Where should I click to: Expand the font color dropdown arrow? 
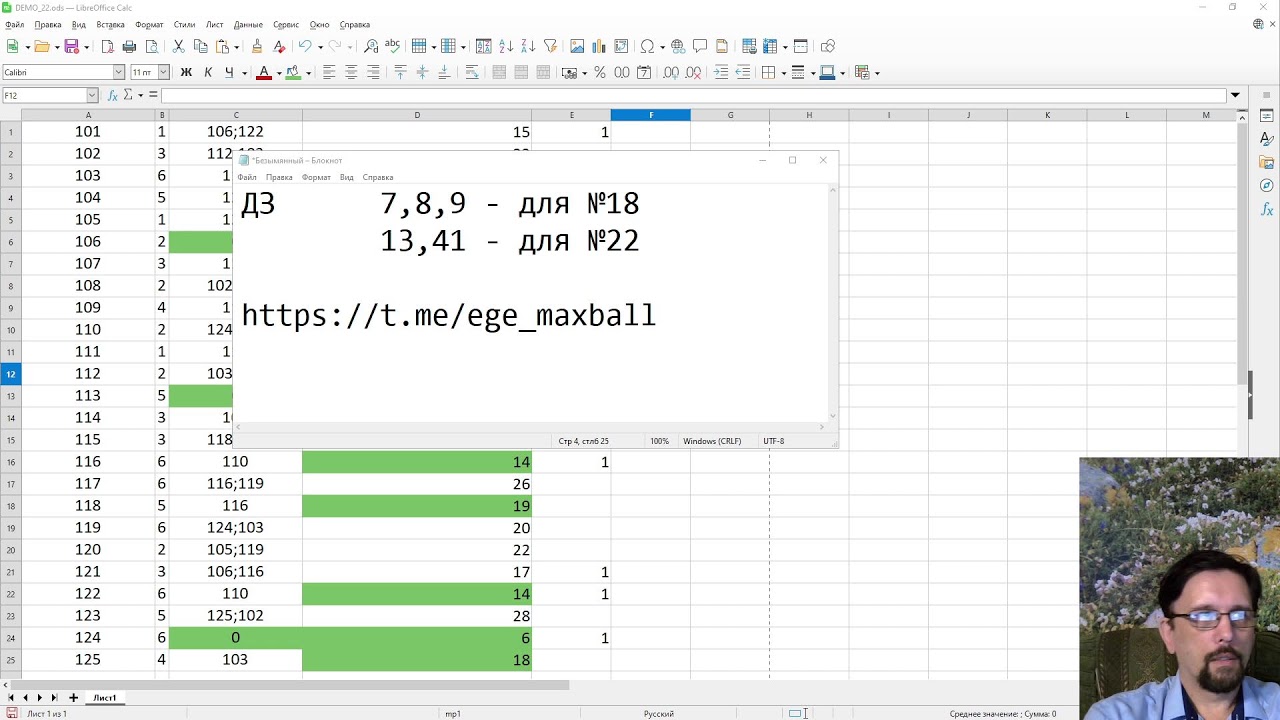click(278, 72)
